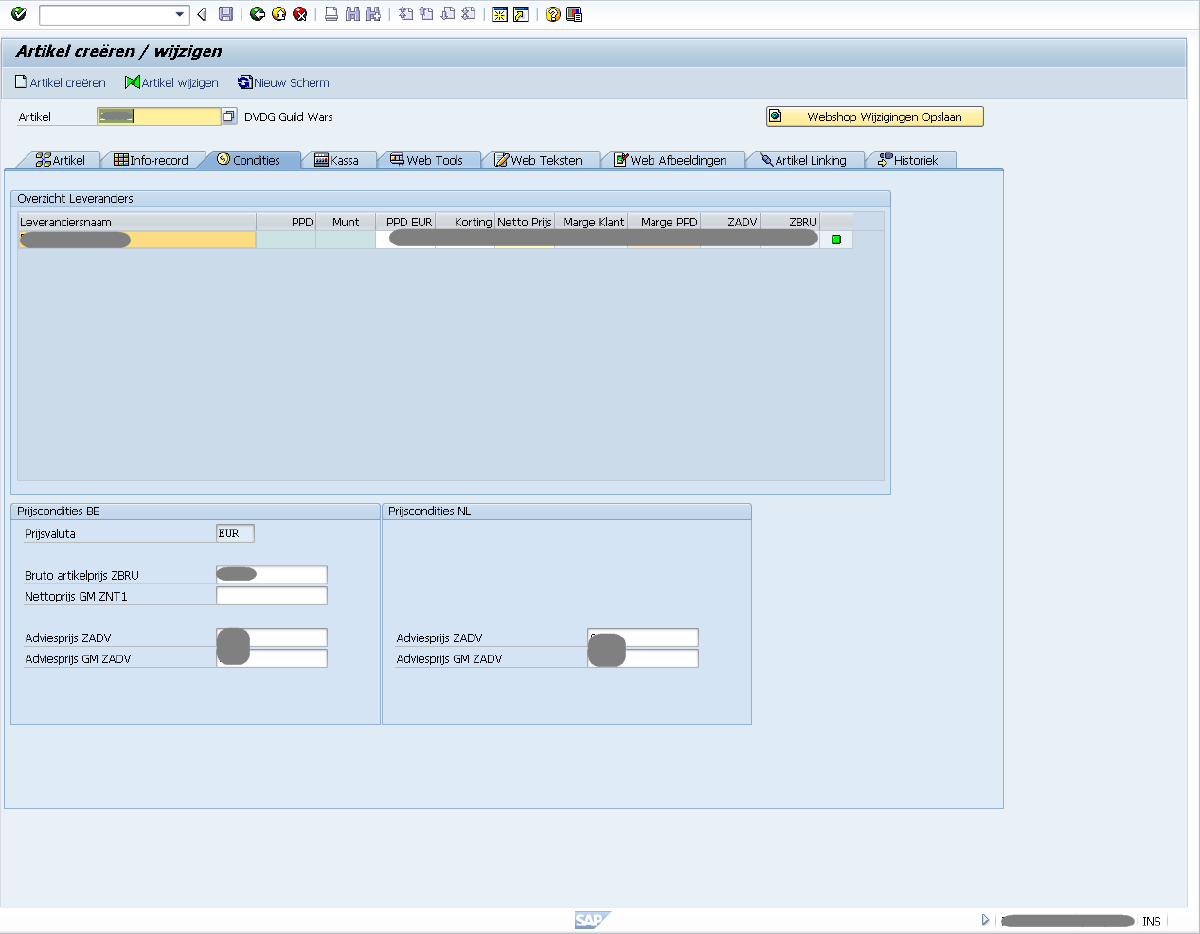Open the Web Afbeeldingen tab
1200x934 pixels.
(670, 160)
